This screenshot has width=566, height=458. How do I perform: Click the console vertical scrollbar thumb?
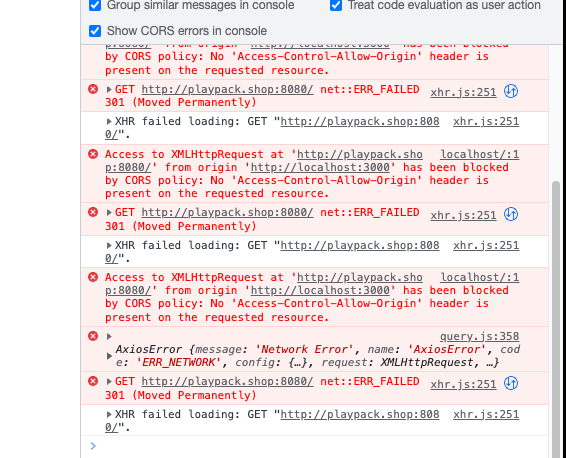pos(556,319)
